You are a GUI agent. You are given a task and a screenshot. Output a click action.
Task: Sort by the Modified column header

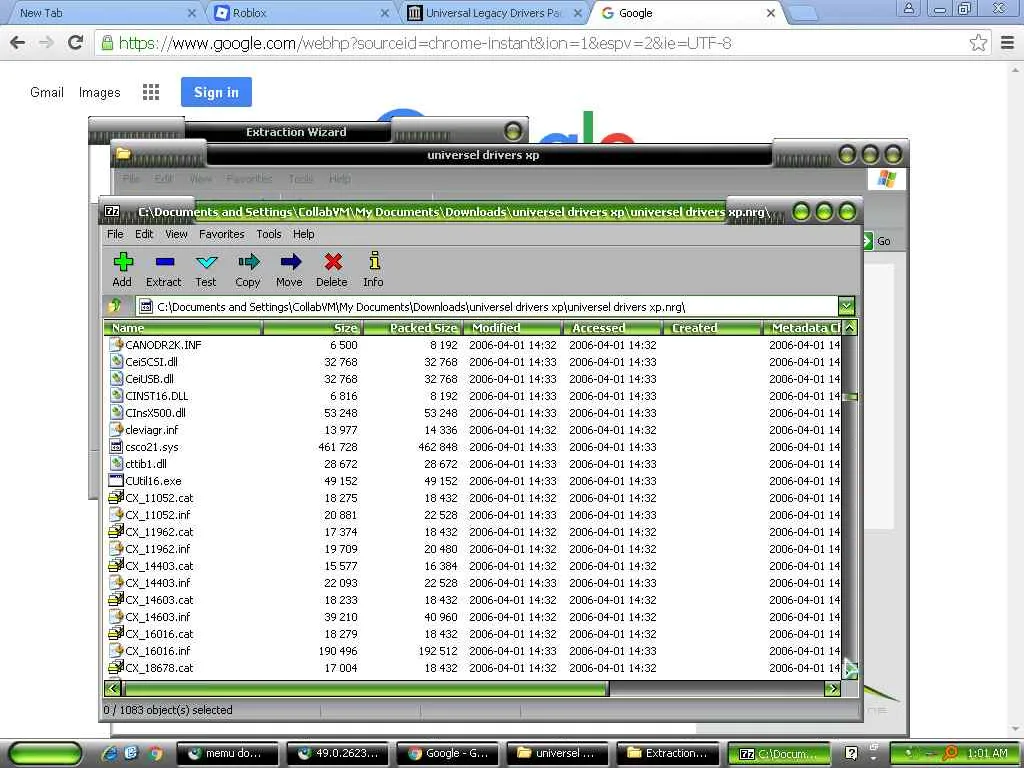[x=513, y=328]
